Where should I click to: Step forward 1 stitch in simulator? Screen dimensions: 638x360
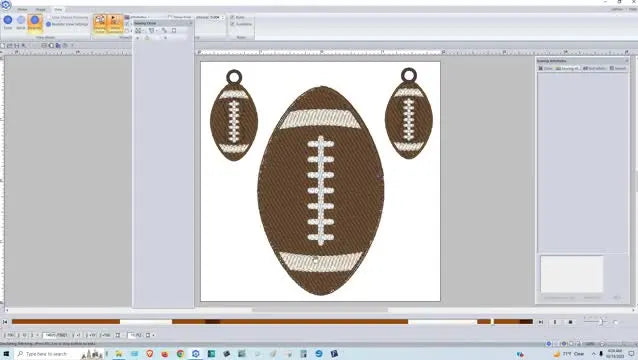[76, 335]
